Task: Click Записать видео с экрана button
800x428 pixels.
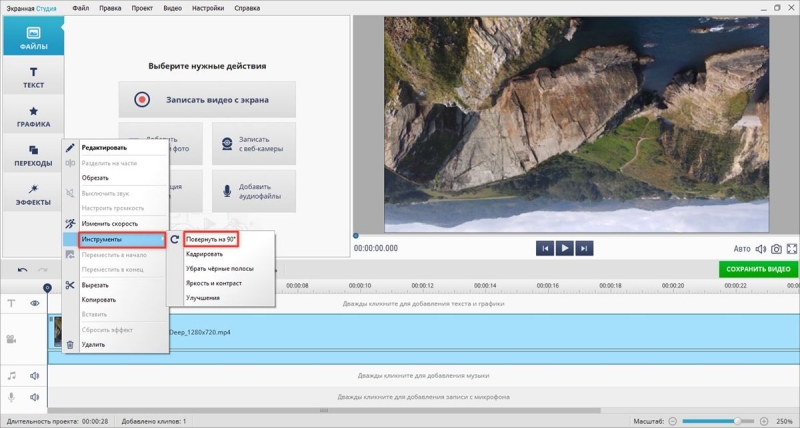Action: [207, 99]
